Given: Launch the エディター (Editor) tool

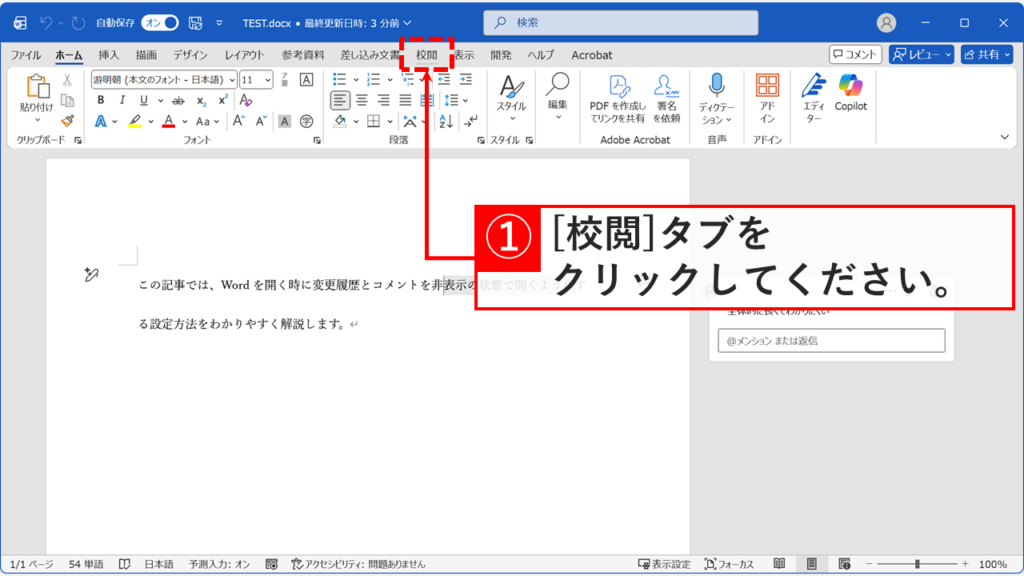Looking at the screenshot, I should (811, 99).
